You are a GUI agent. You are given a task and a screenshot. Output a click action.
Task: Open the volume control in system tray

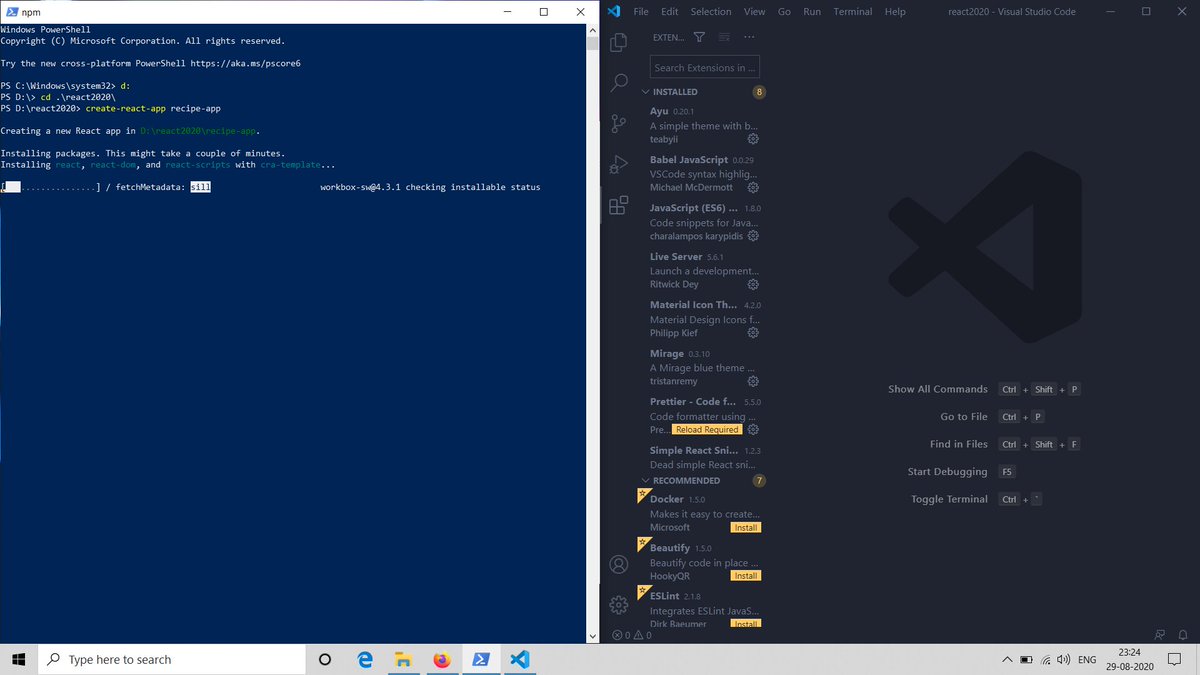(1063, 660)
